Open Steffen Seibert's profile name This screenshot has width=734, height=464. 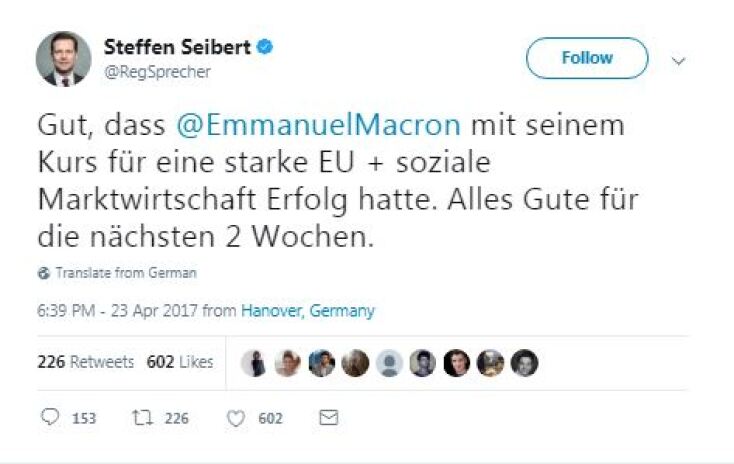(x=178, y=47)
